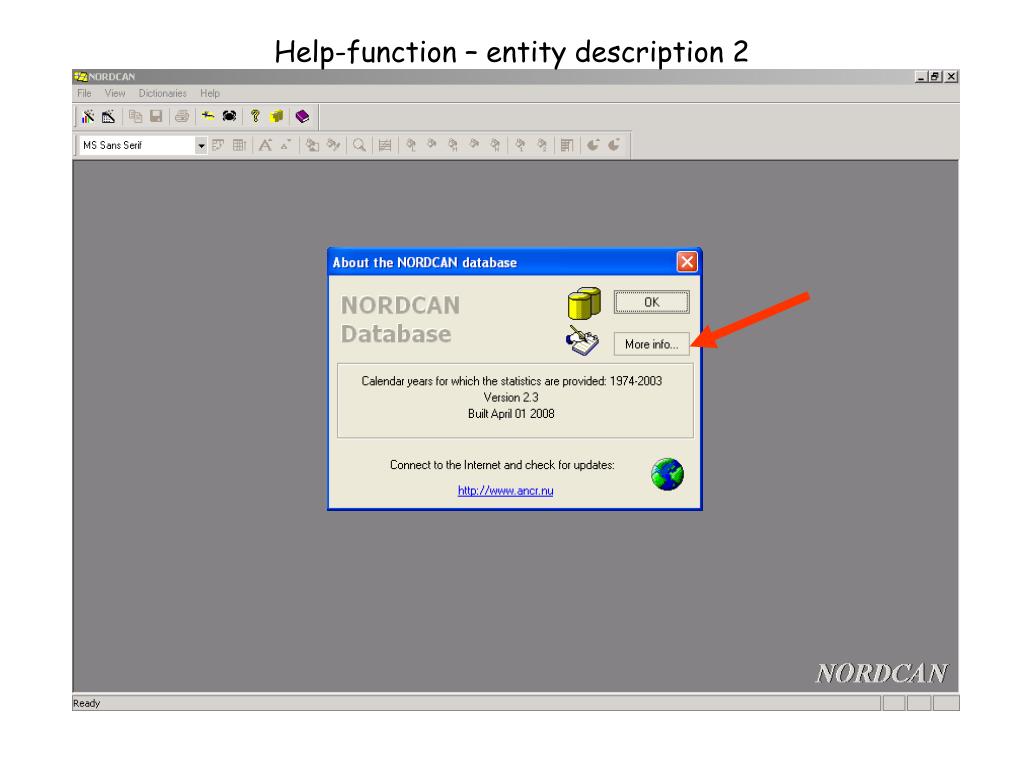Click the Copy icon in the top toolbar
The height and width of the screenshot is (768, 1024).
(x=135, y=117)
